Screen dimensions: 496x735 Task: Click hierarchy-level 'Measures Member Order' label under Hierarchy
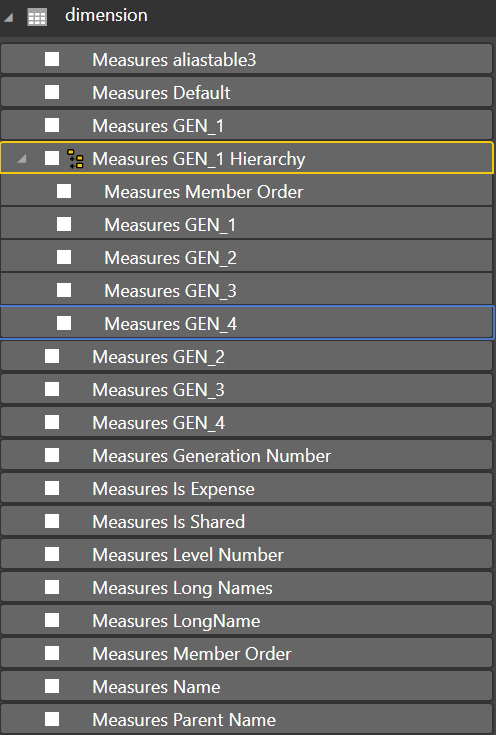coord(204,192)
